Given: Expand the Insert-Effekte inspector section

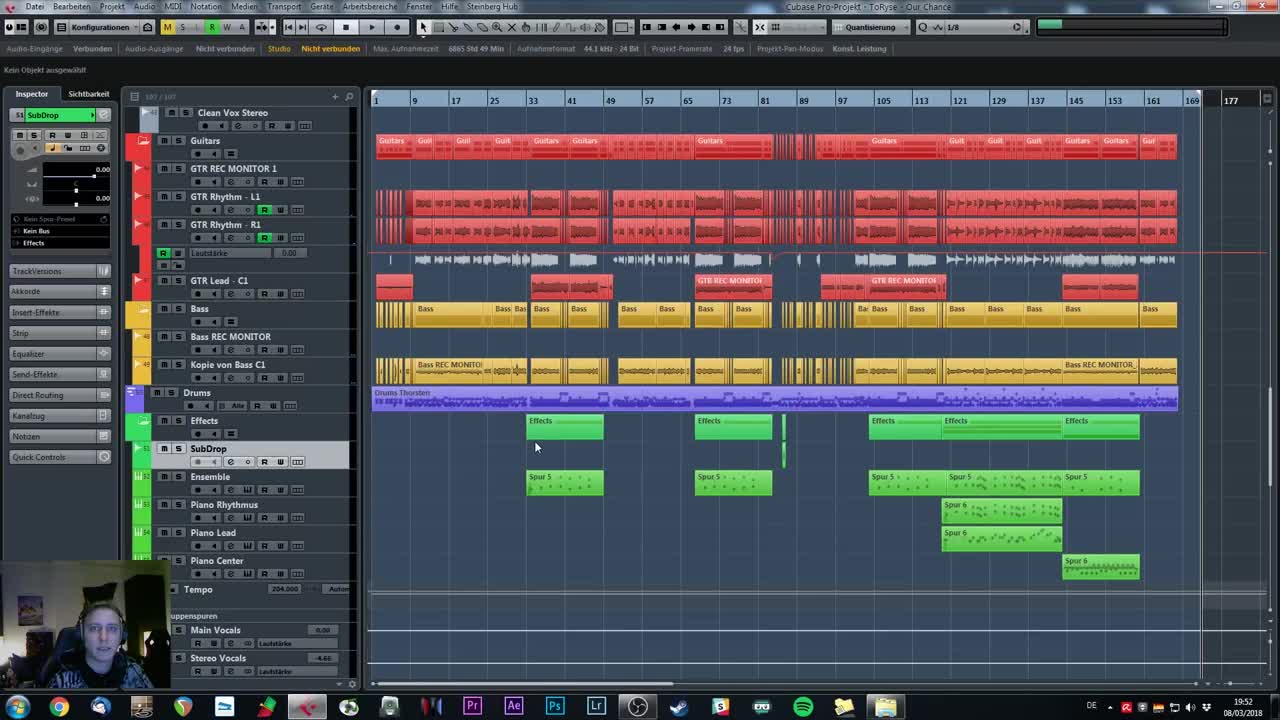Looking at the screenshot, I should [x=60, y=312].
